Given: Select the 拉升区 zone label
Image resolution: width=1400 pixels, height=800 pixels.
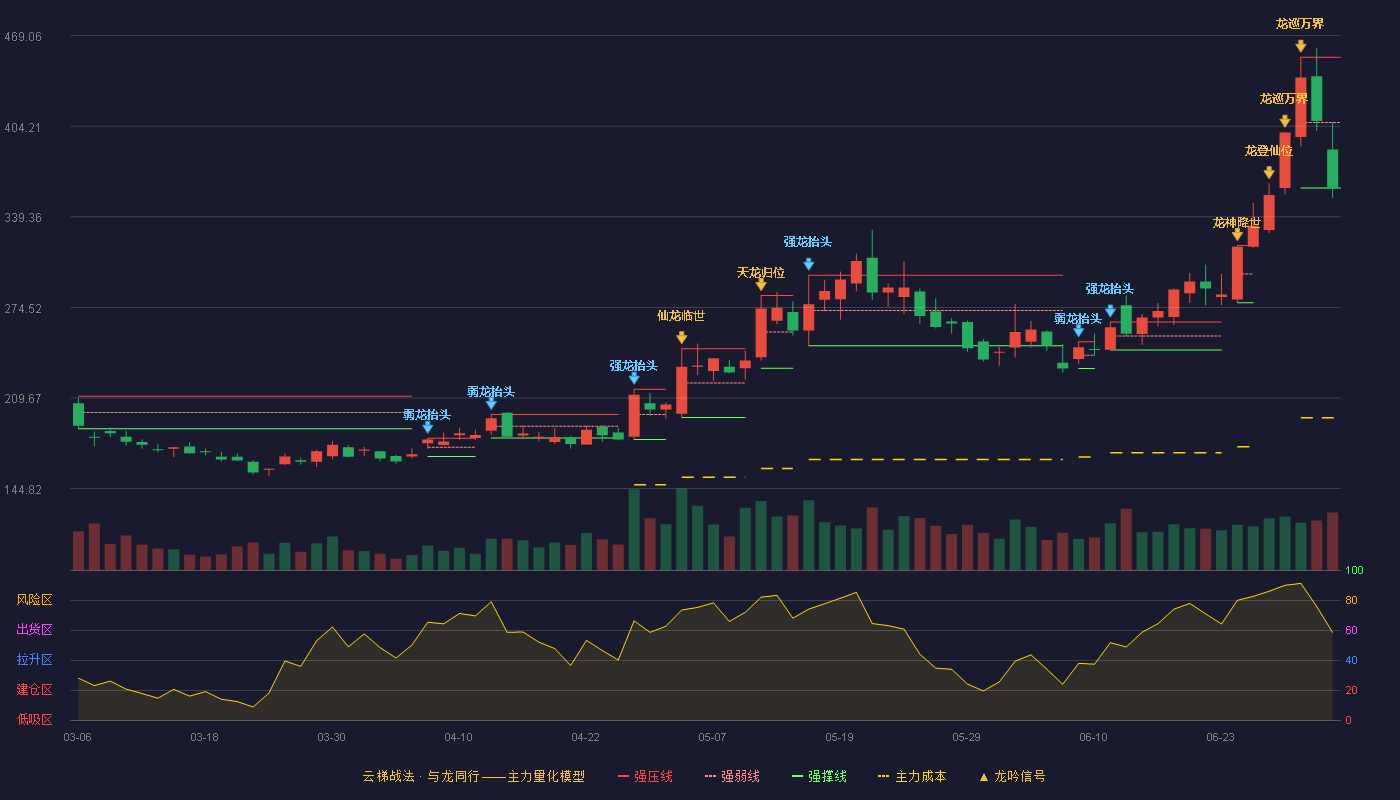Looking at the screenshot, I should 35,660.
